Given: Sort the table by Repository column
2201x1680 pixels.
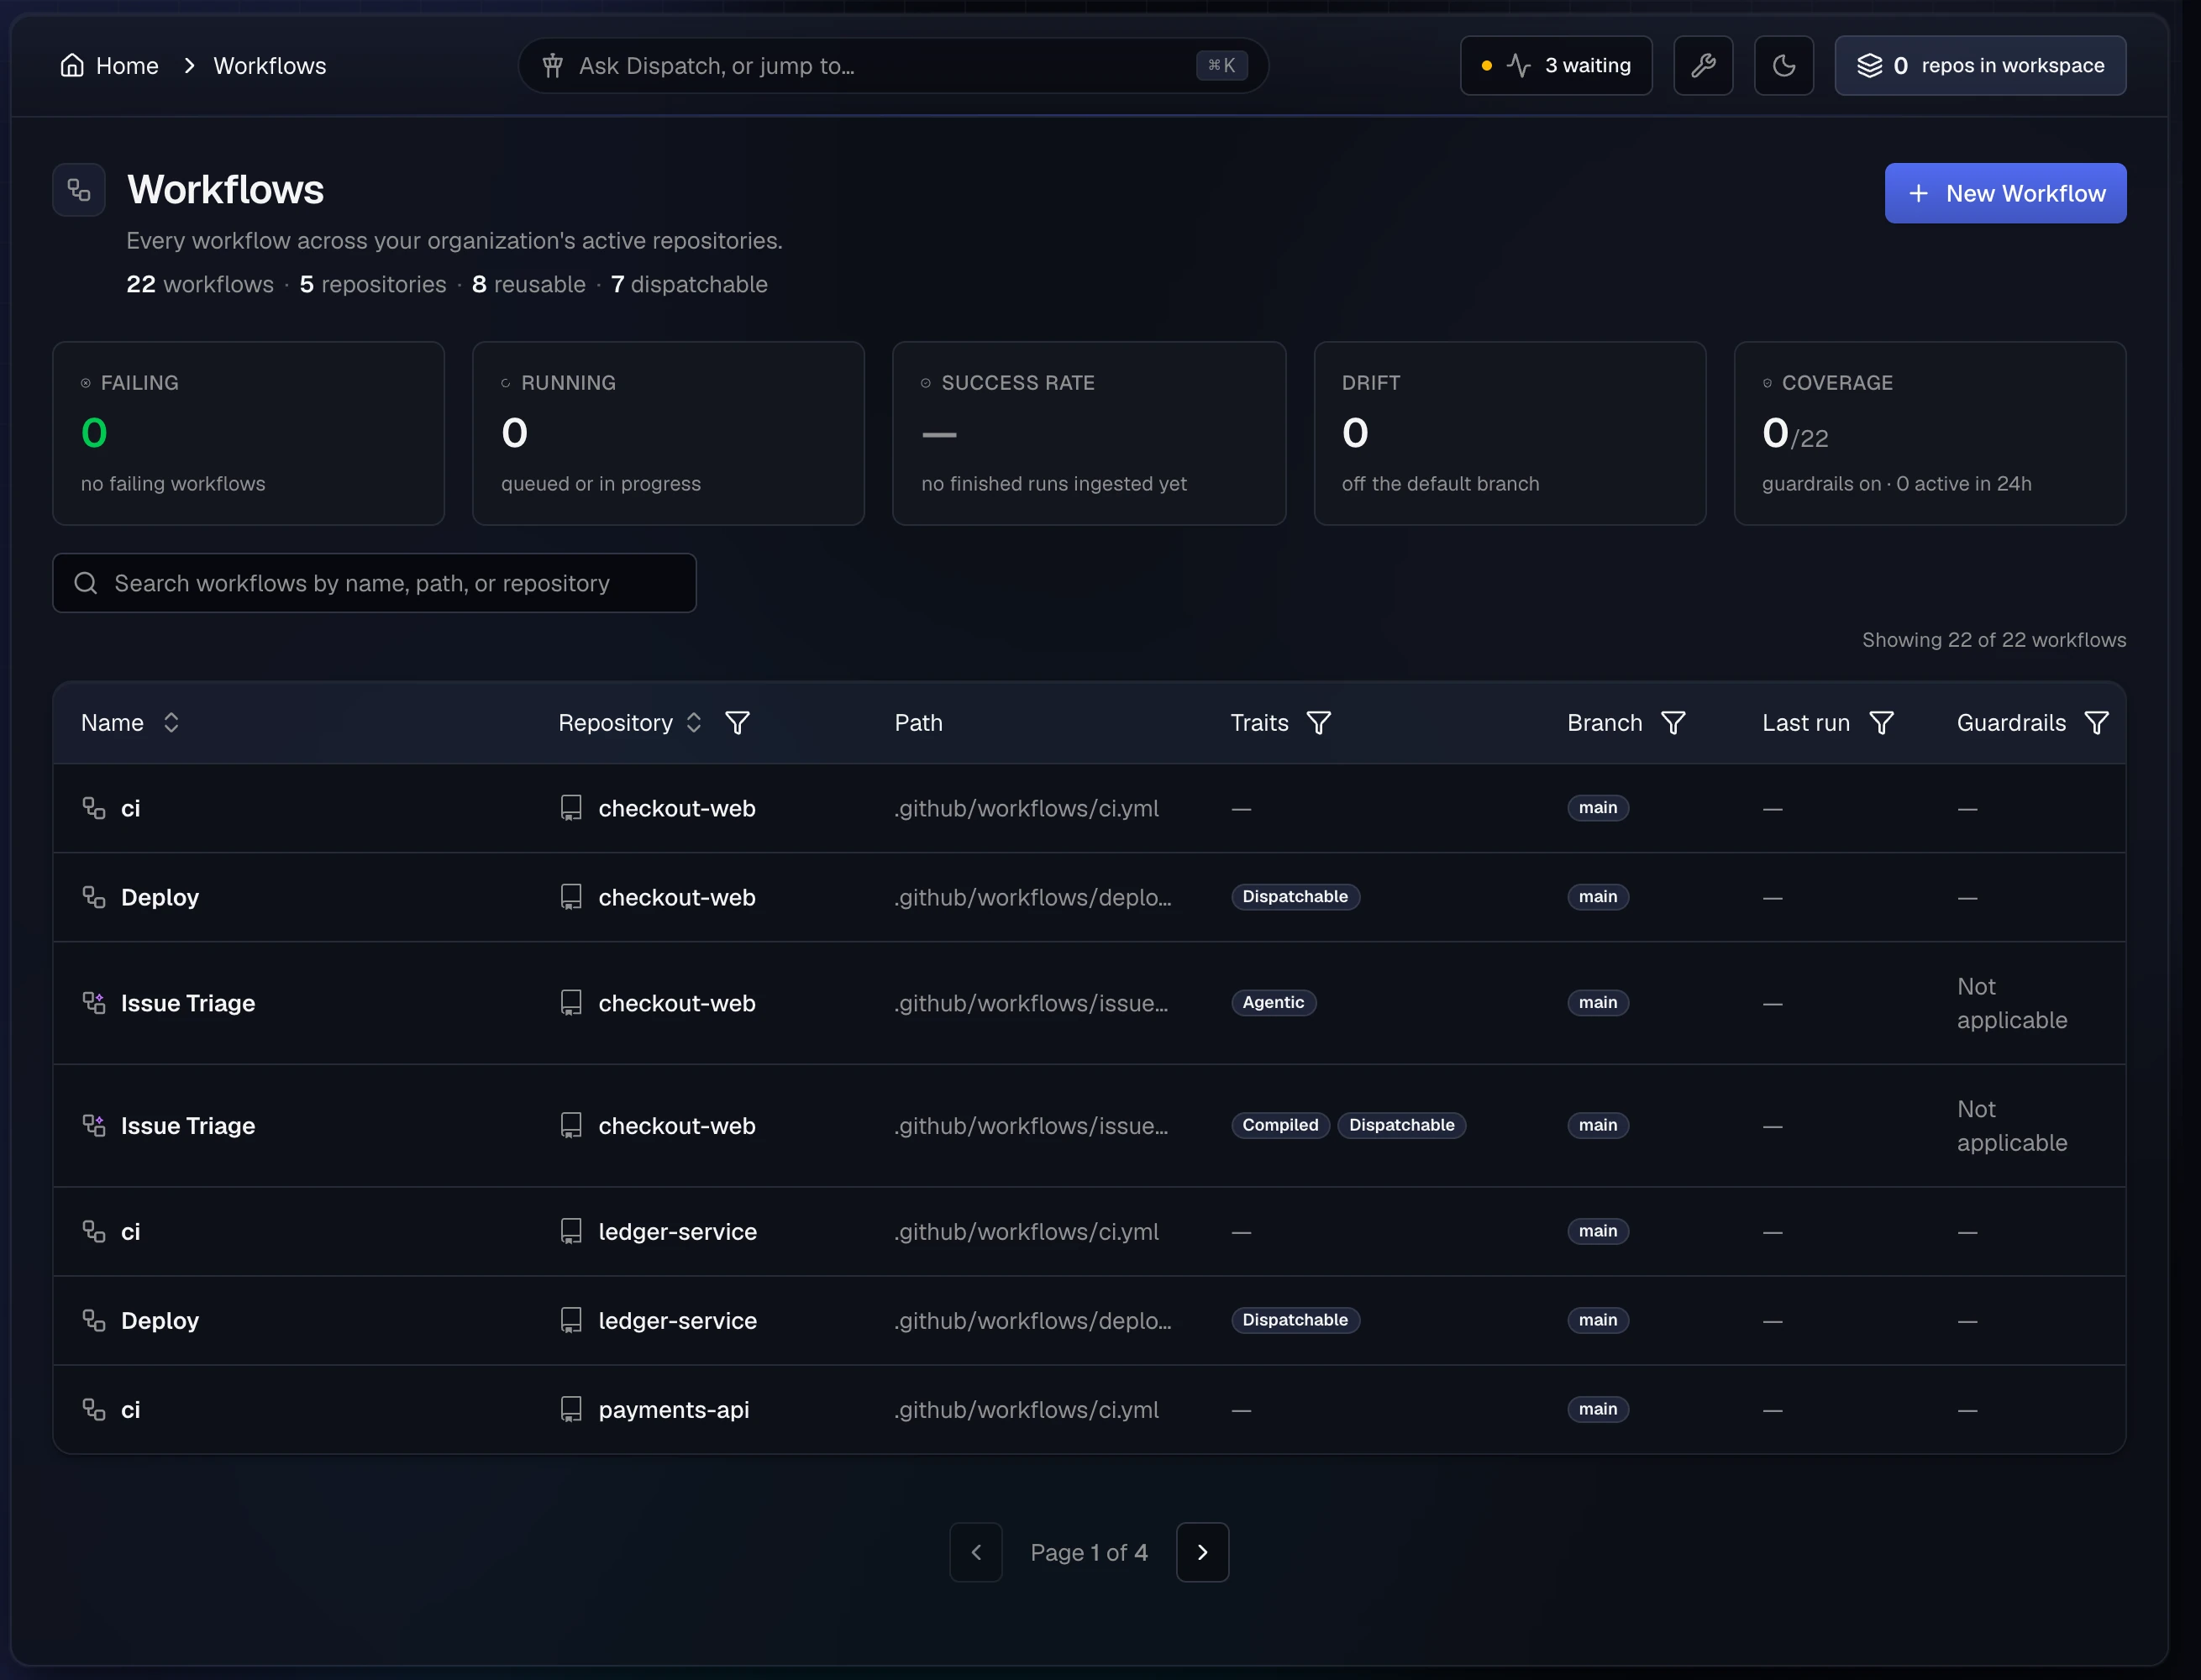Looking at the screenshot, I should click(x=693, y=723).
